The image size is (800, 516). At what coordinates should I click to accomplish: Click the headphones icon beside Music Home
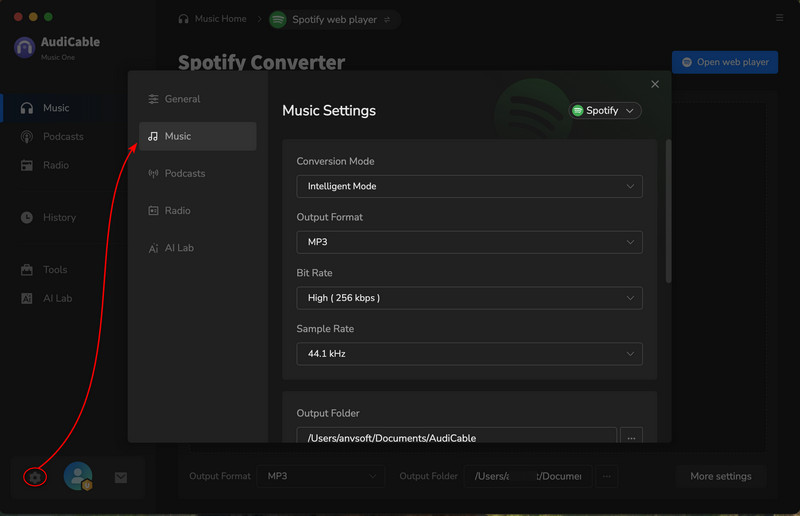click(183, 19)
